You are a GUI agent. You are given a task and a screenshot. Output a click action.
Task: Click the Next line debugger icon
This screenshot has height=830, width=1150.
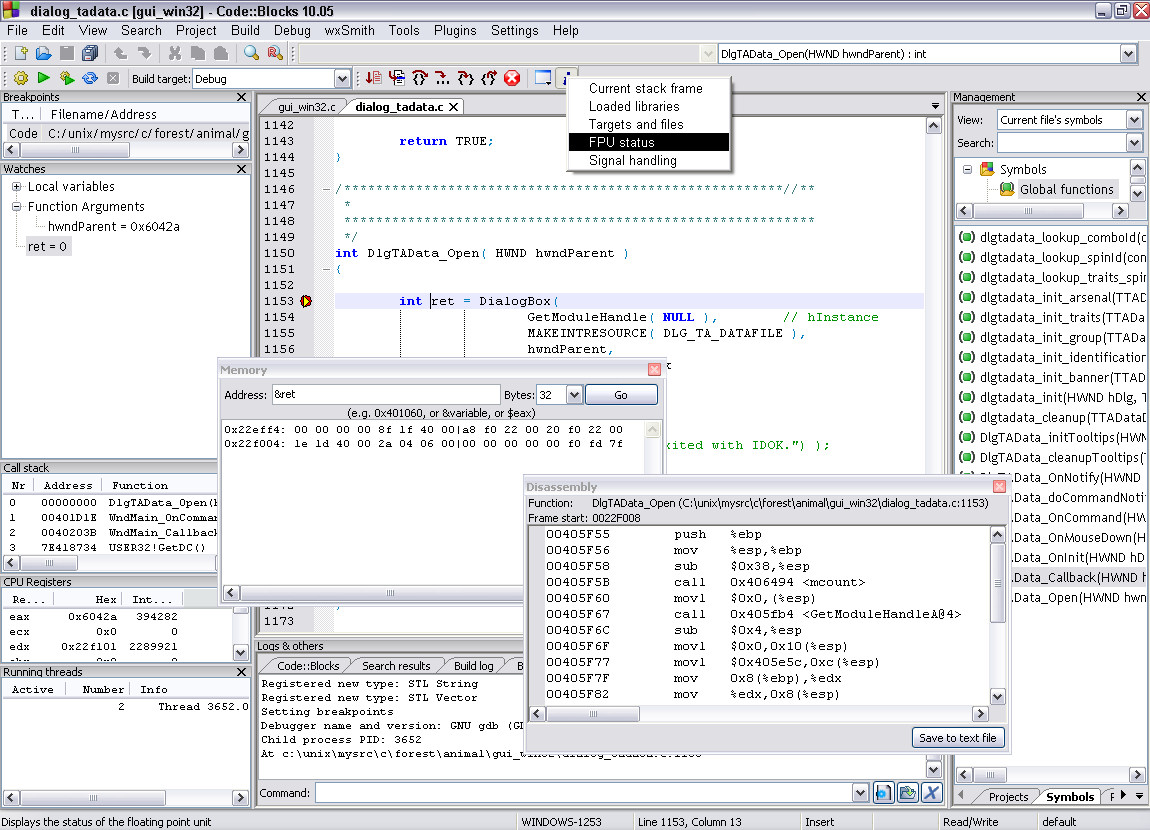[x=420, y=78]
